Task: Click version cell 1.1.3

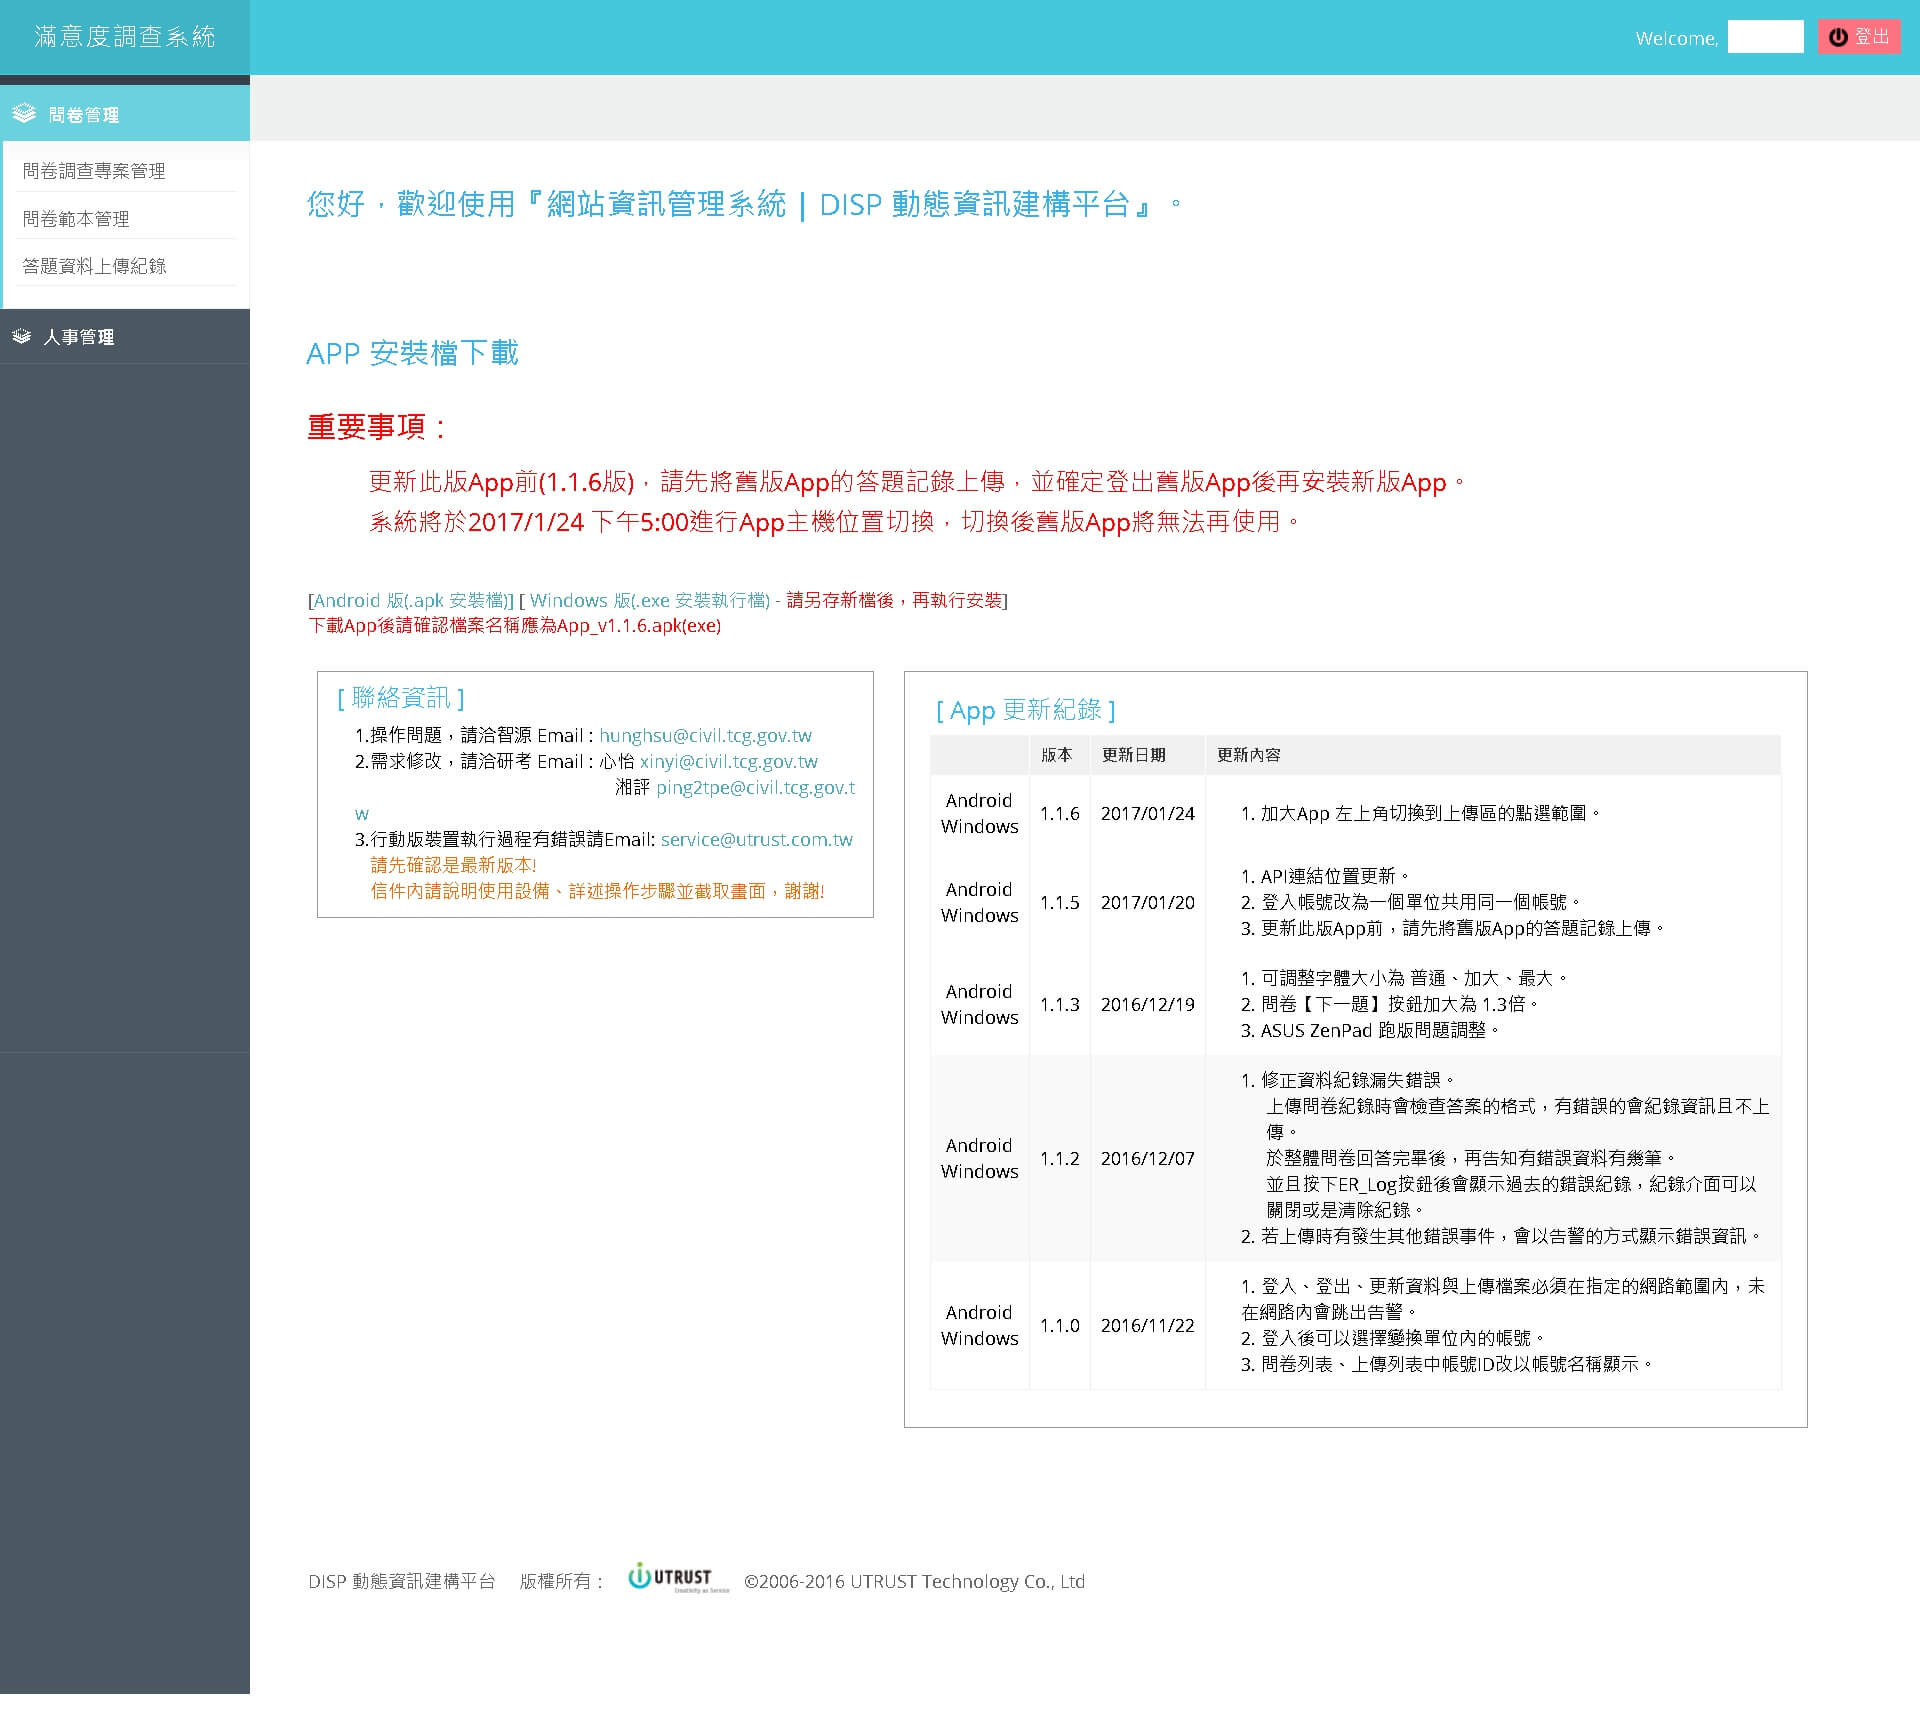Action: tap(1060, 1005)
